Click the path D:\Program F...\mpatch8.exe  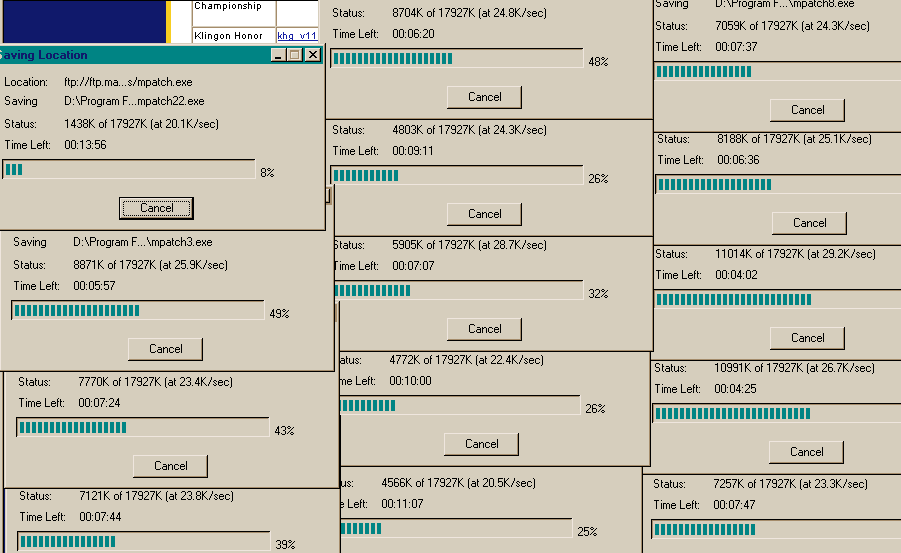pos(785,4)
